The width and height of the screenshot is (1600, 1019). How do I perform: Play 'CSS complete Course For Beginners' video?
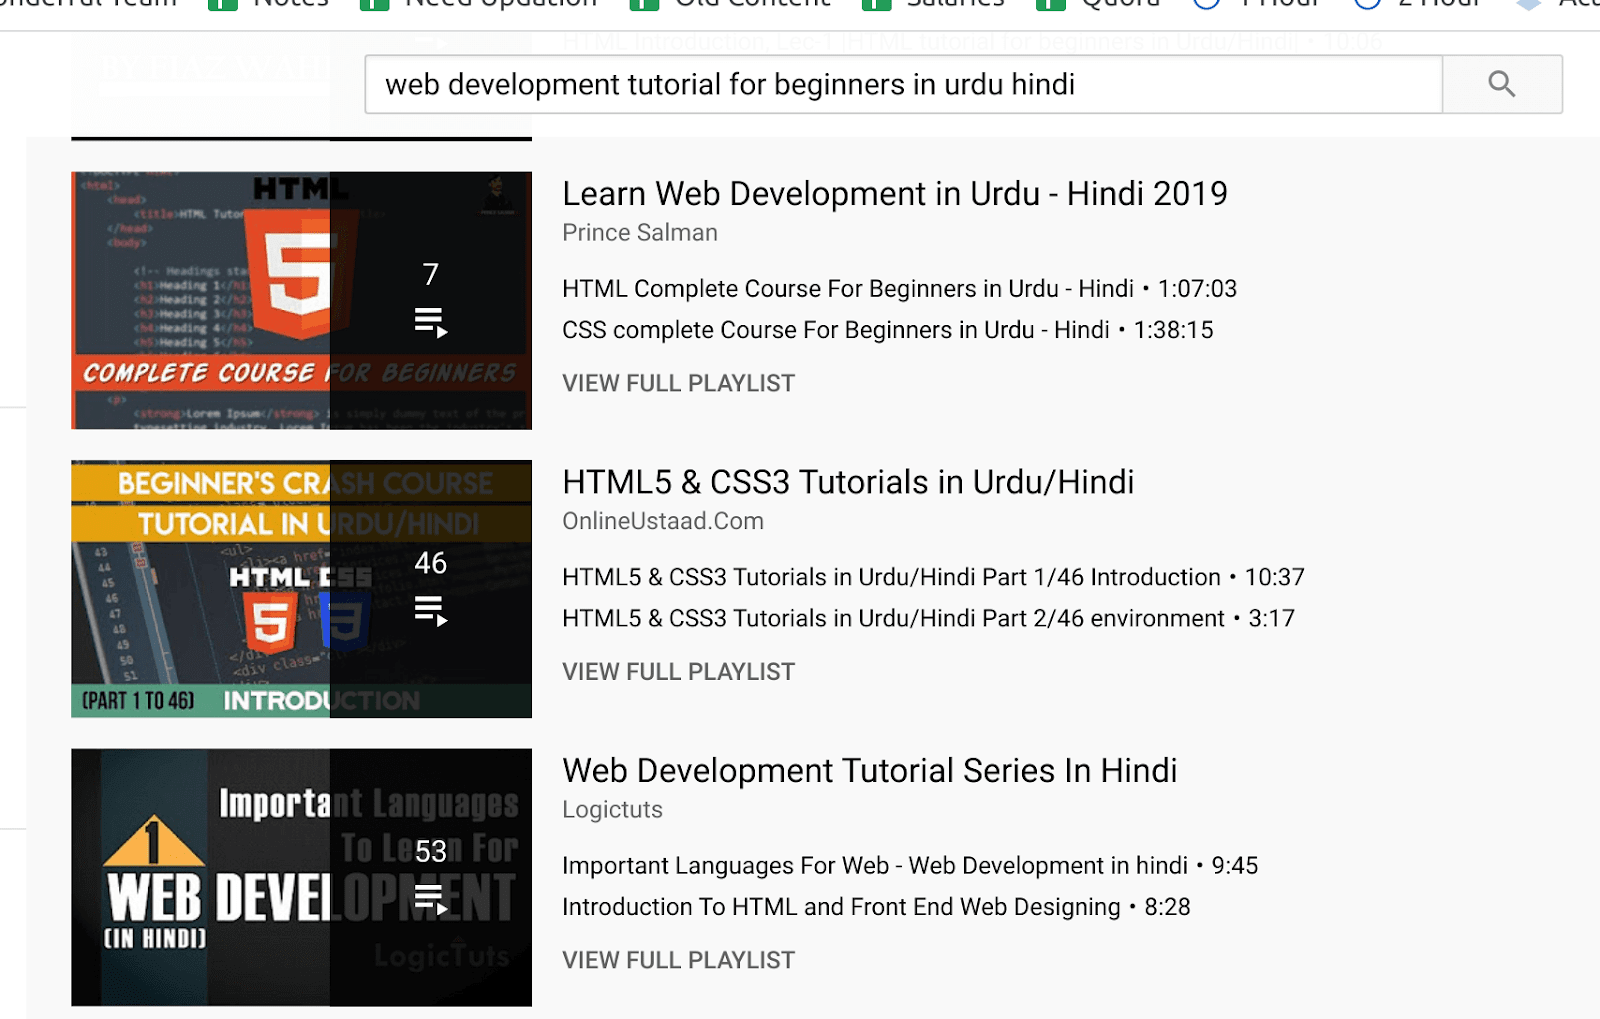[888, 330]
